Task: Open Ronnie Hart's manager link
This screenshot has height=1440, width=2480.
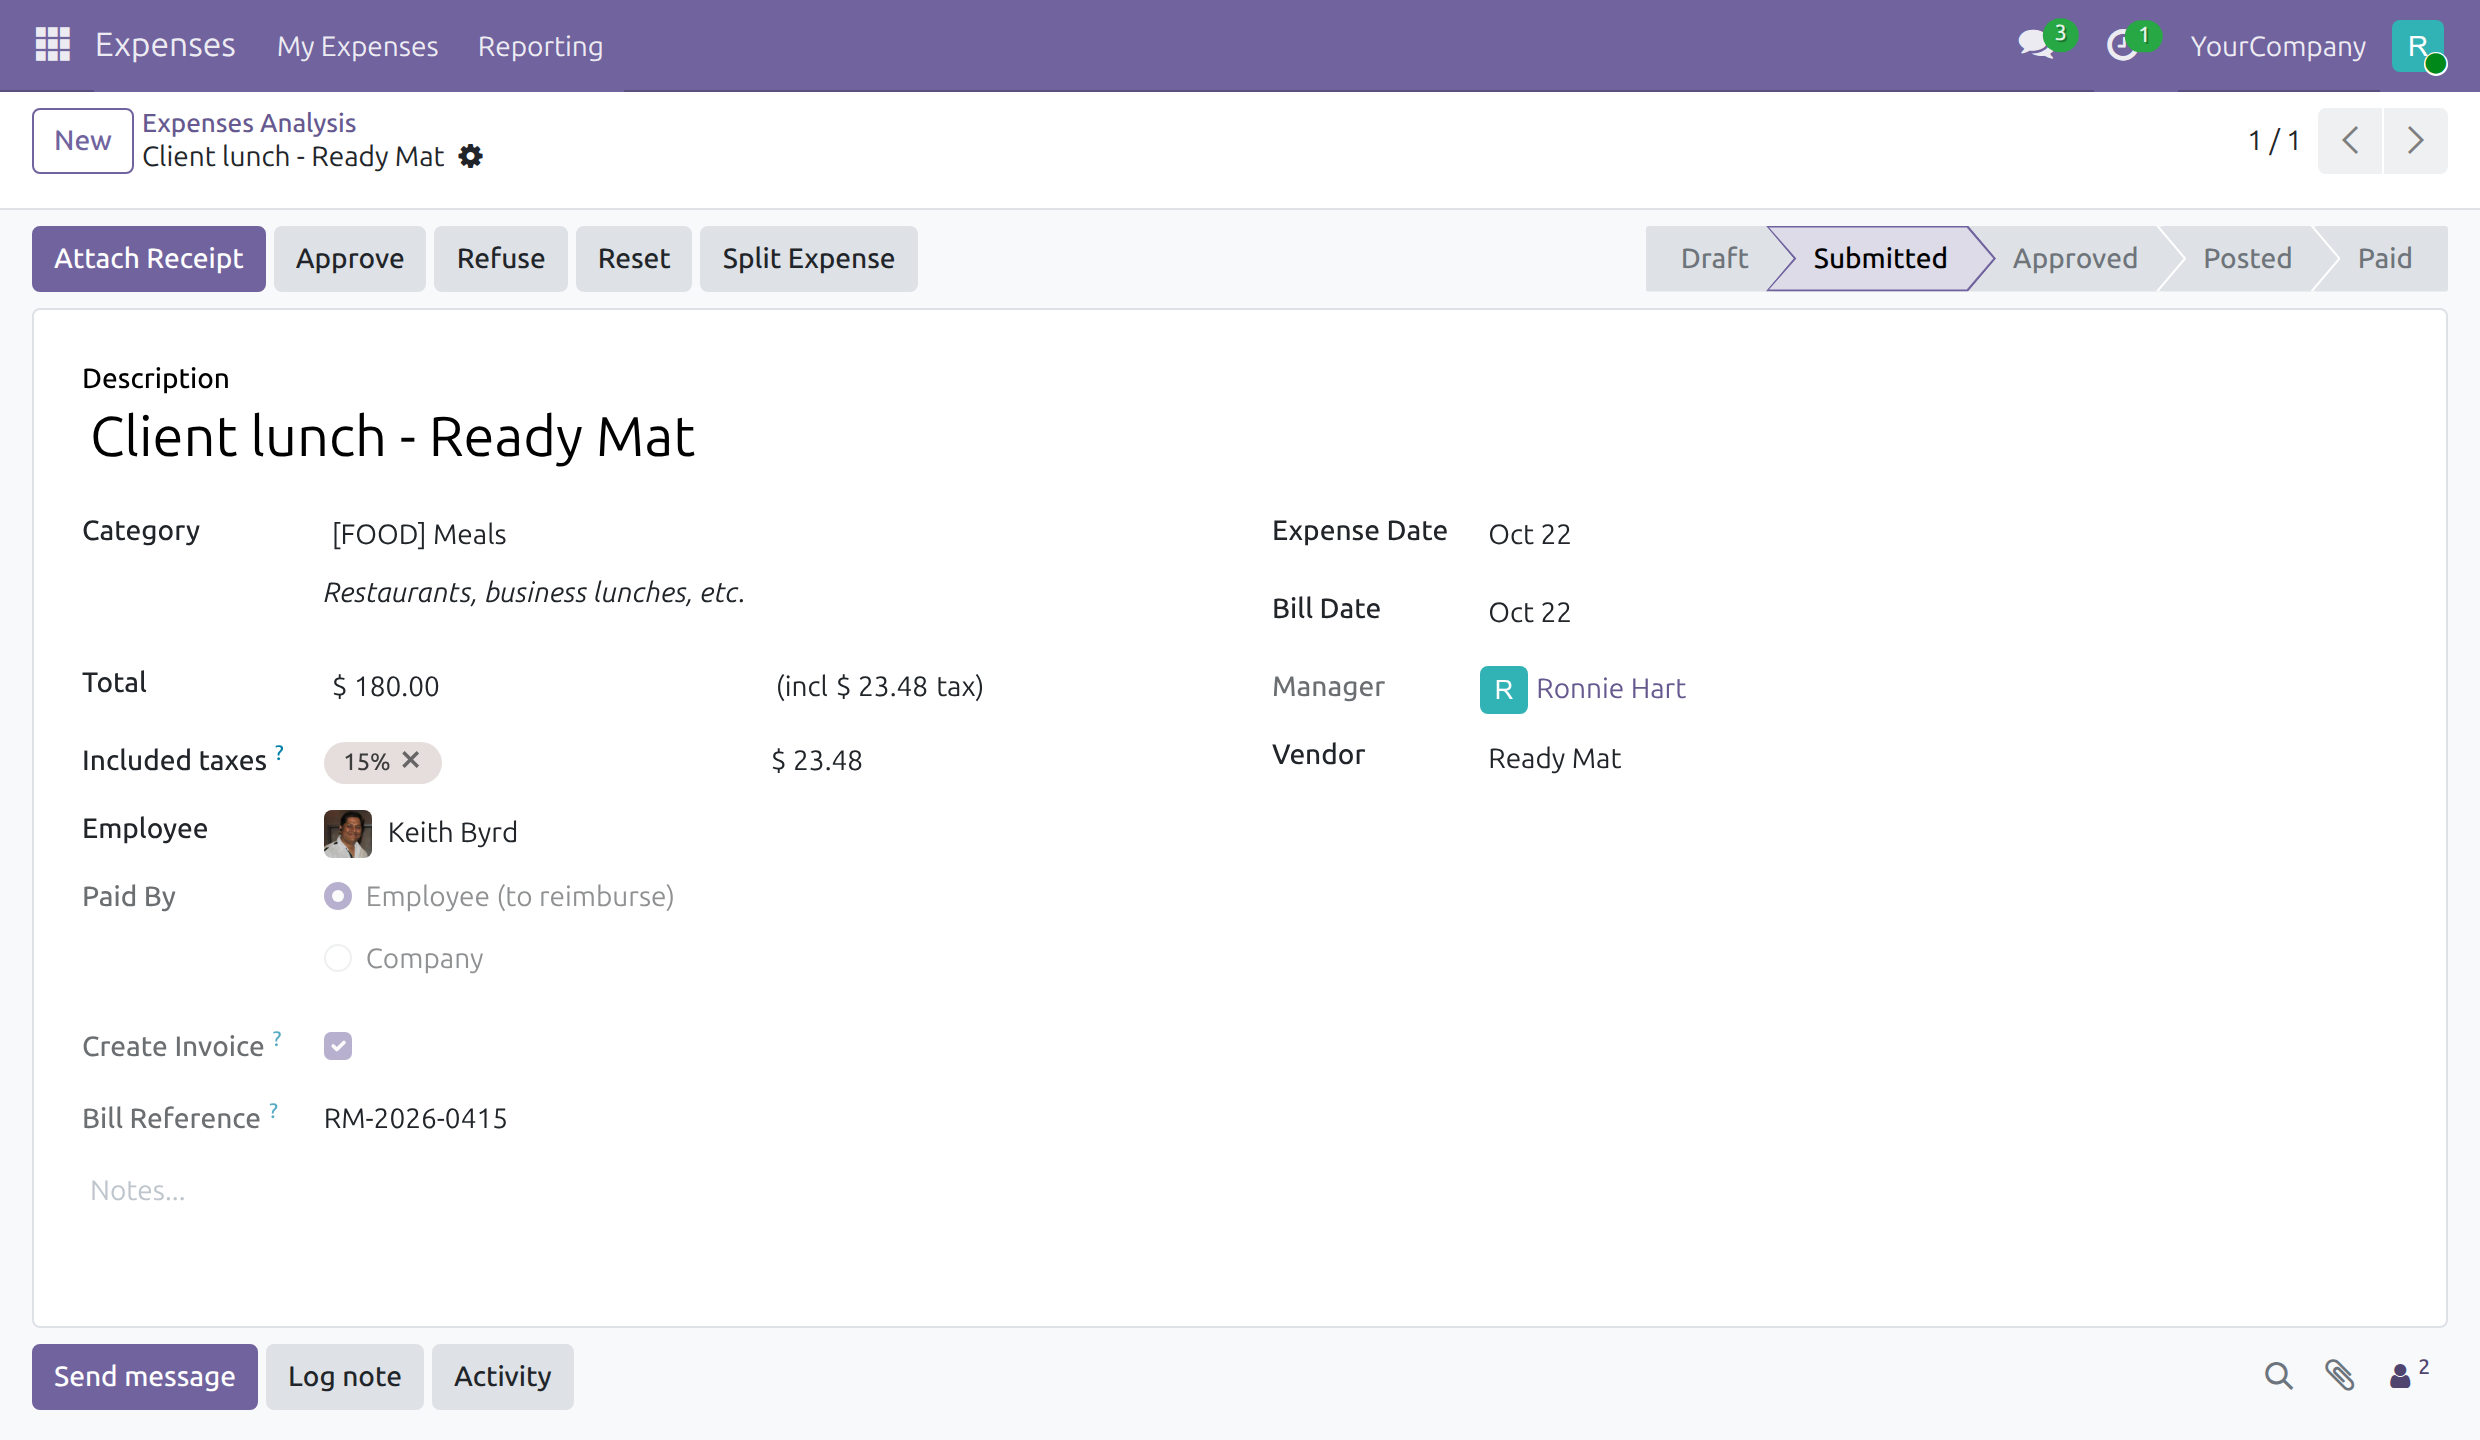Action: 1610,688
